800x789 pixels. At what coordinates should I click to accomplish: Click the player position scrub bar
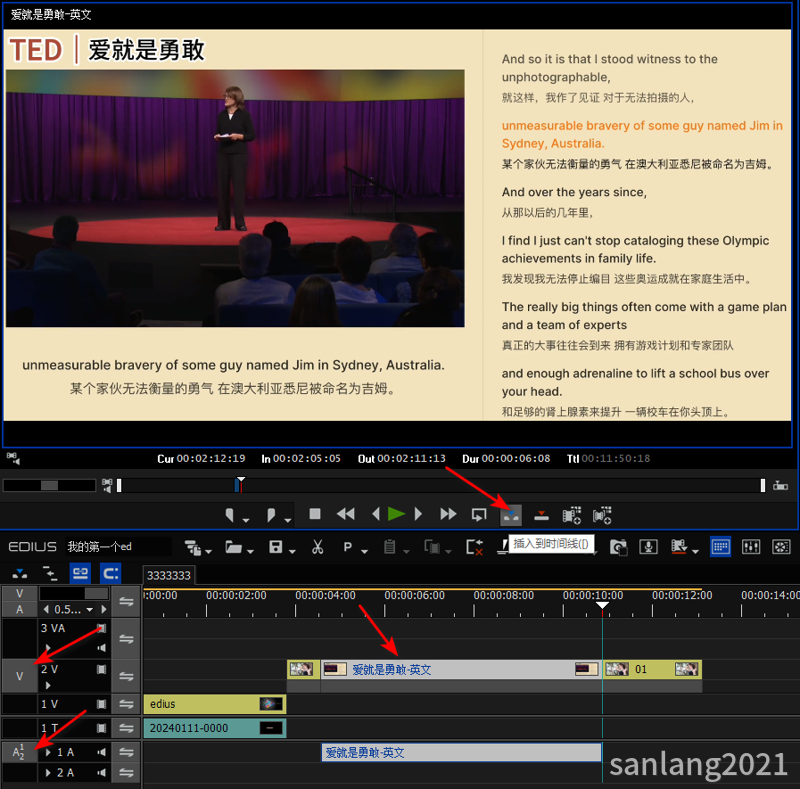(x=440, y=485)
